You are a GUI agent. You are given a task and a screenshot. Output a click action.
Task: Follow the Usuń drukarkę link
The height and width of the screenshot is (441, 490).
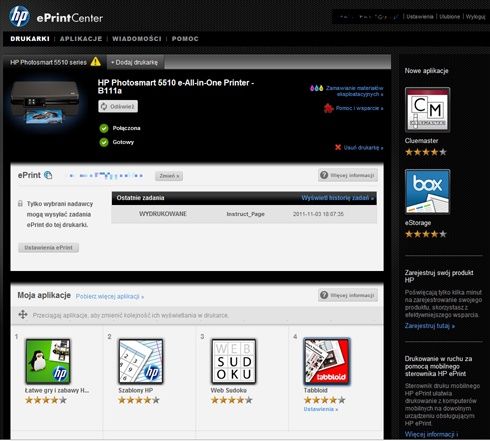coord(363,147)
